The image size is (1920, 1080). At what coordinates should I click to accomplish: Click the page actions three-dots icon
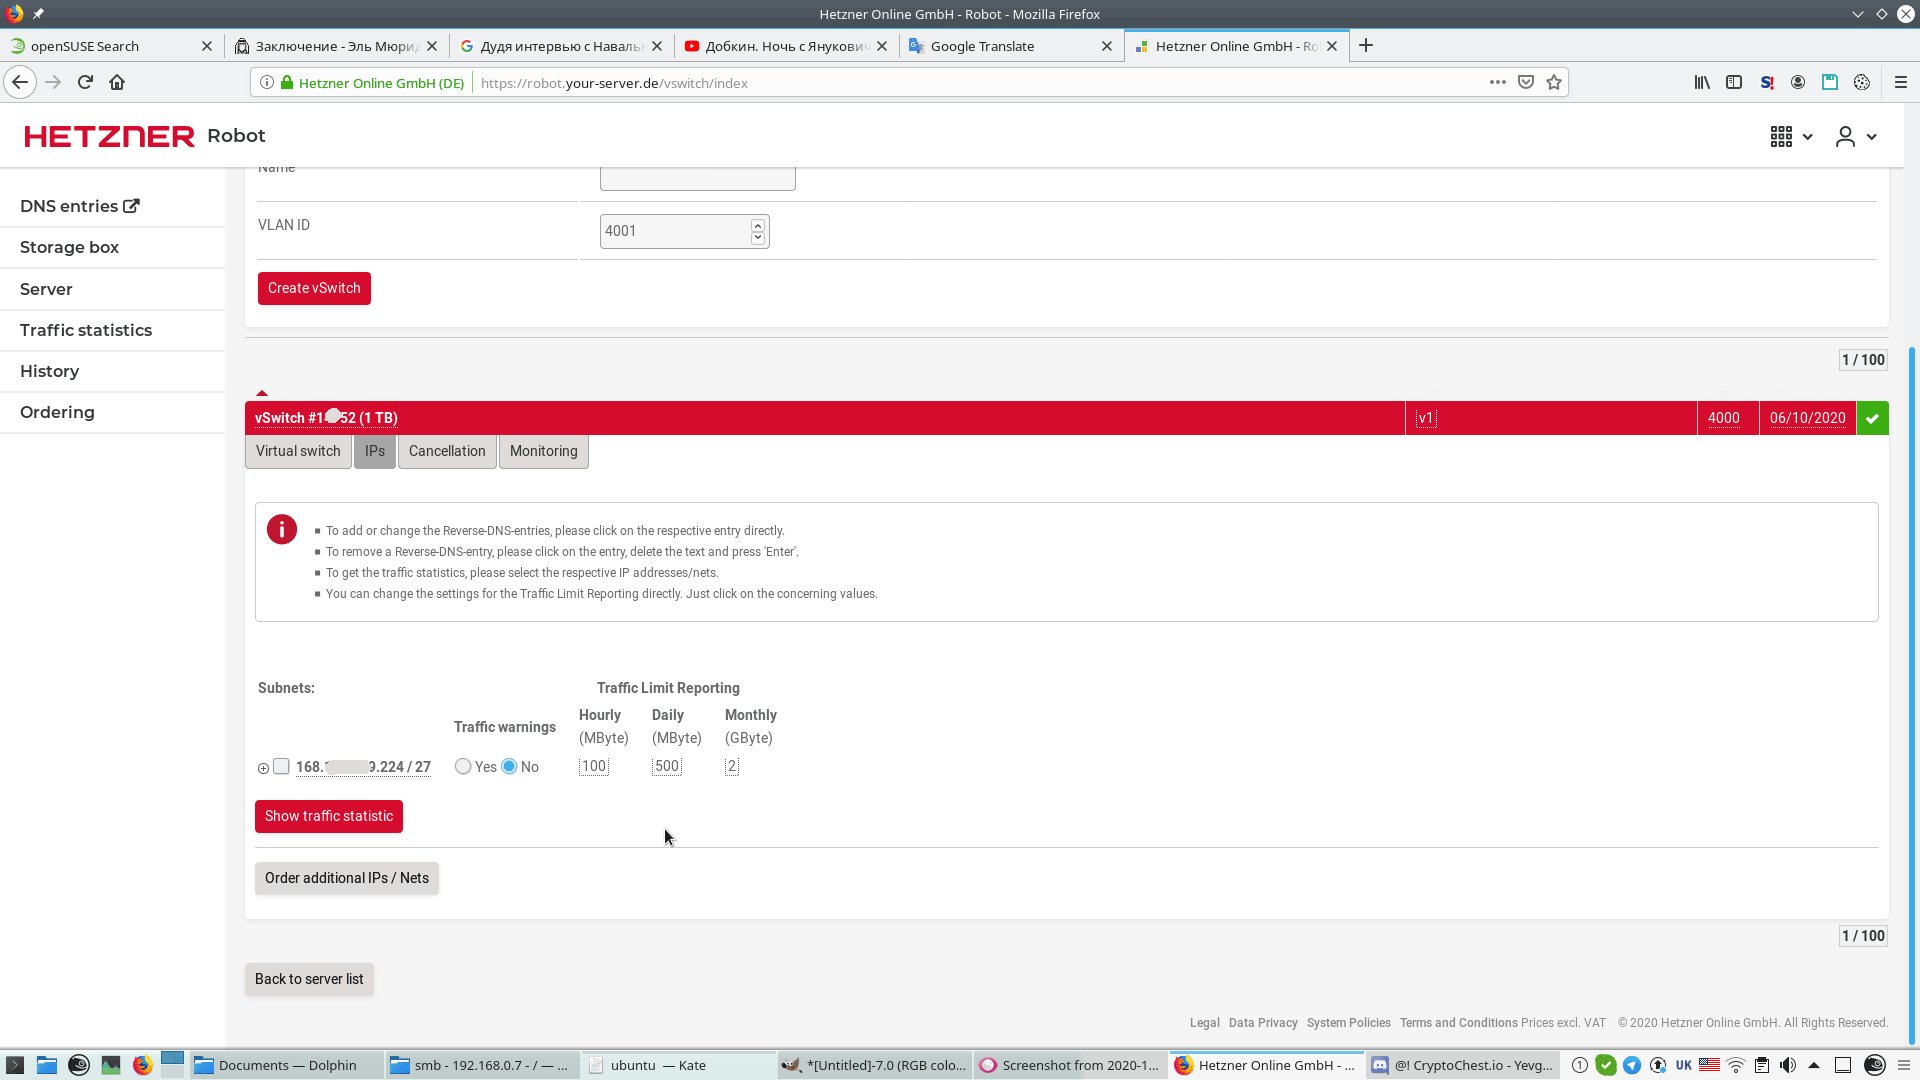click(1497, 83)
